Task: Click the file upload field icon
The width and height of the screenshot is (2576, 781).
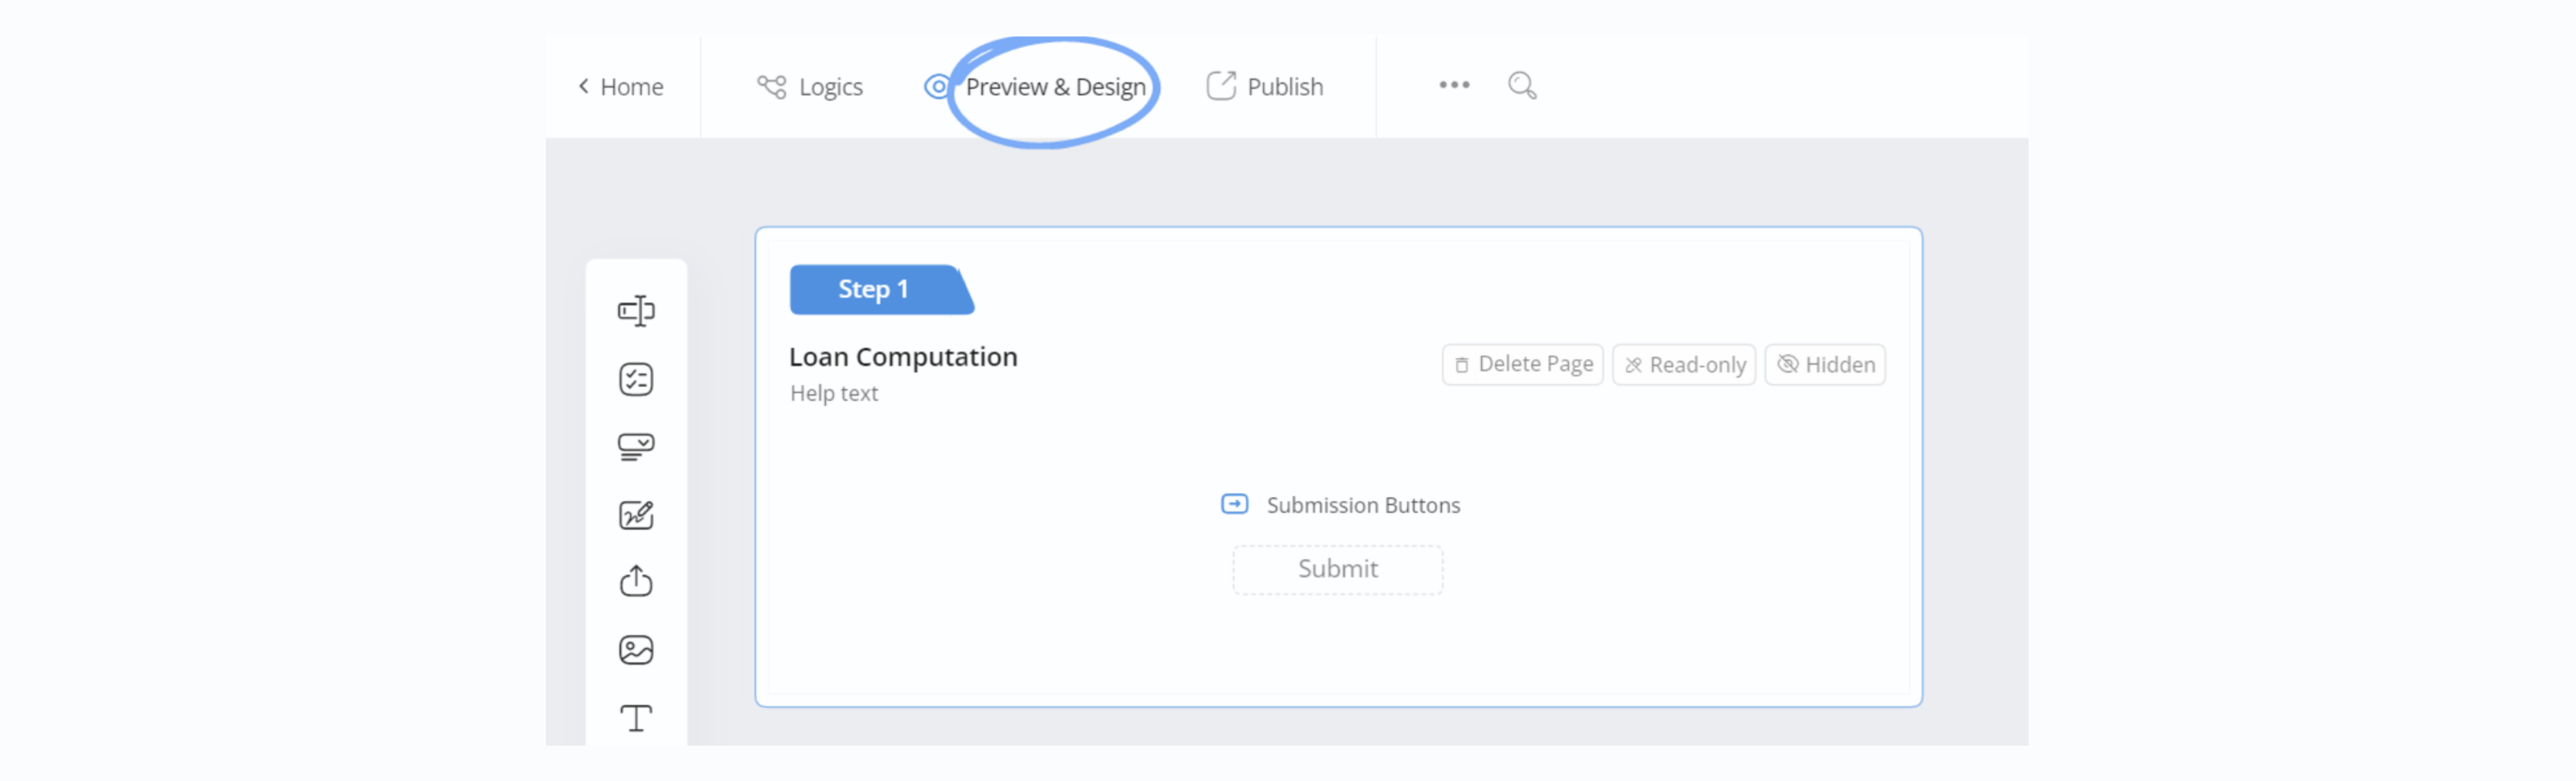Action: pos(636,581)
